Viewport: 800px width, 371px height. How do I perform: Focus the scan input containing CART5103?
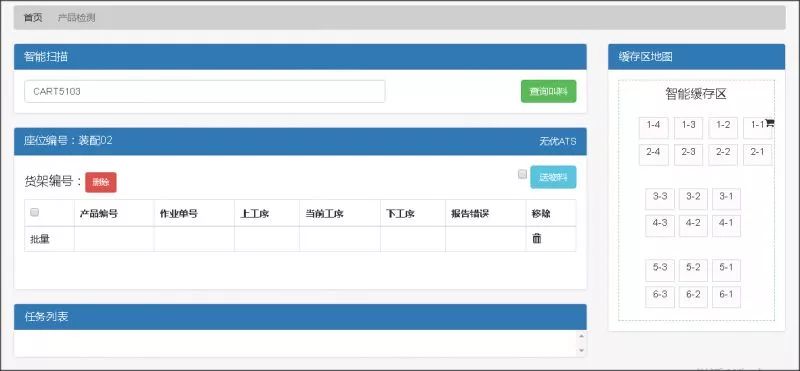point(205,91)
